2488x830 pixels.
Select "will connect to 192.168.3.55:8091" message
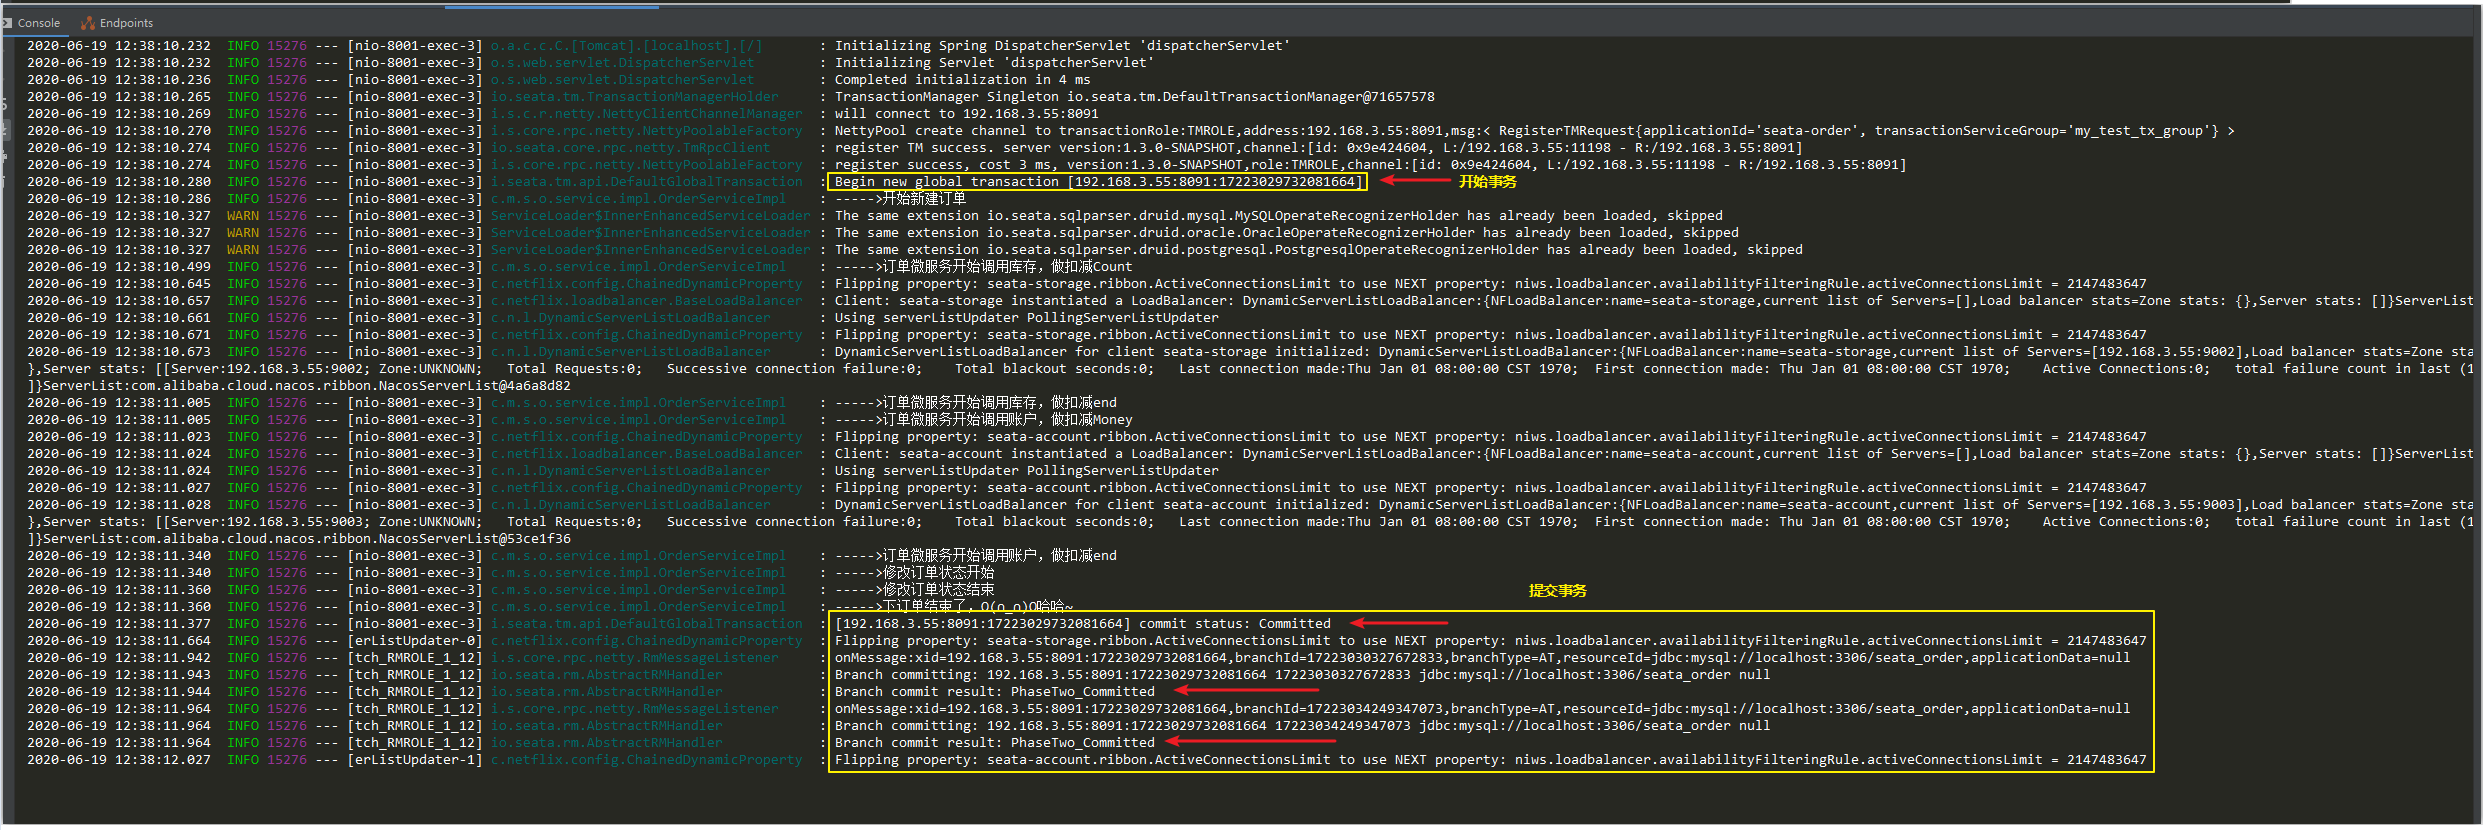point(967,114)
